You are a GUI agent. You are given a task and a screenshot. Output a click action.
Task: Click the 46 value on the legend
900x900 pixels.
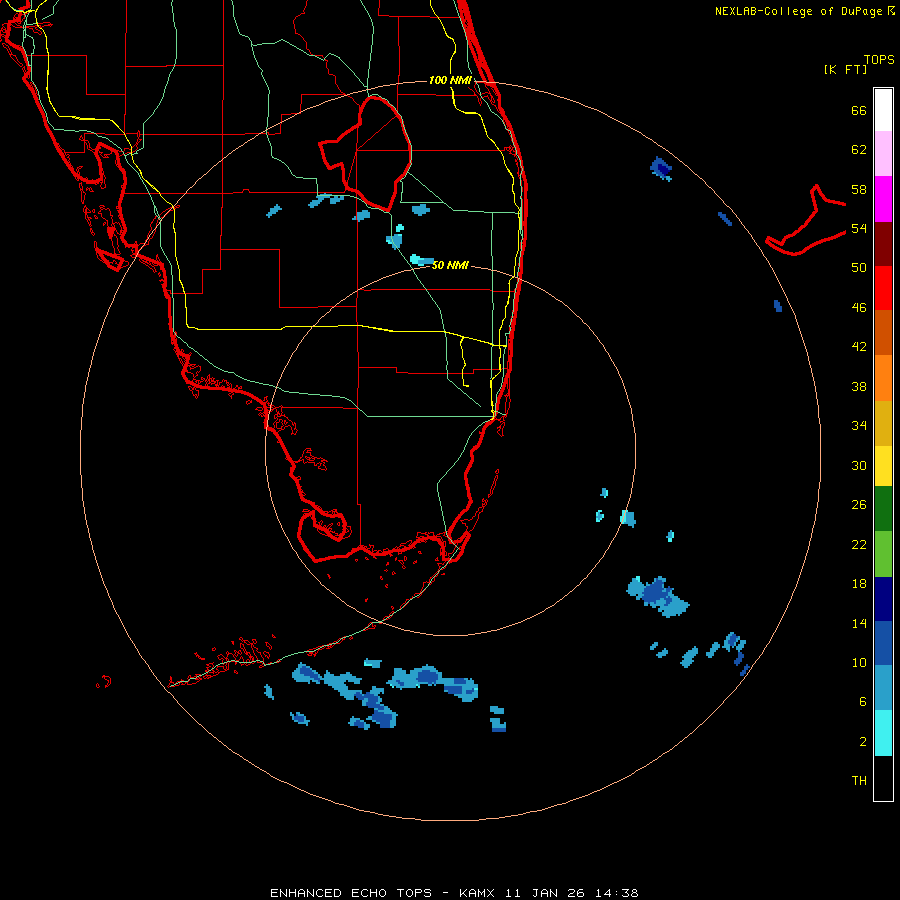tap(859, 308)
